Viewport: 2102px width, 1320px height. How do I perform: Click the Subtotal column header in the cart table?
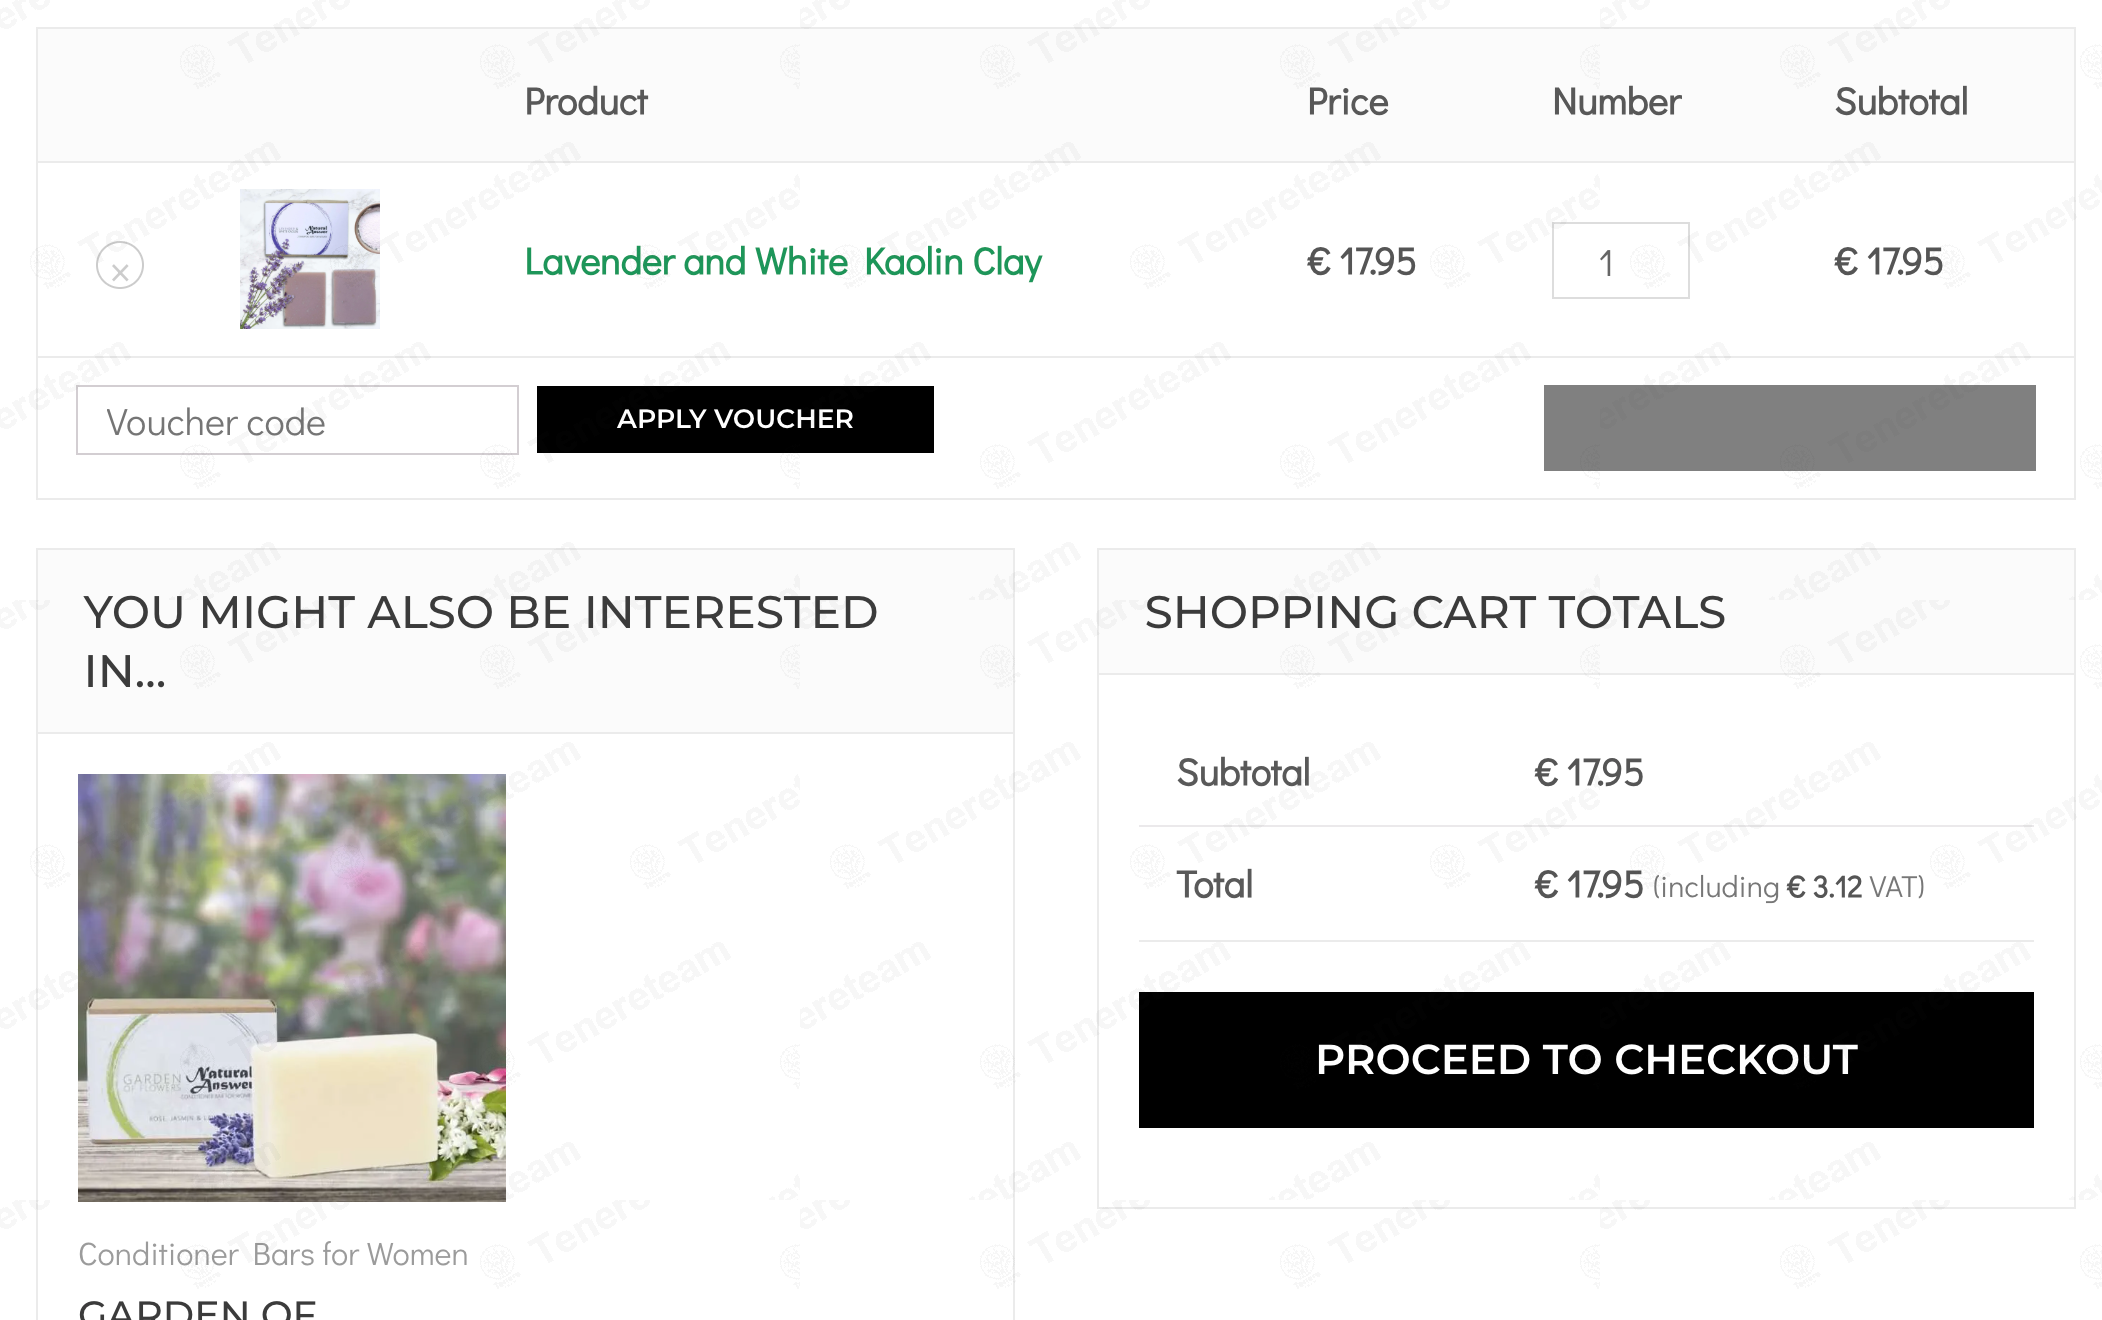[x=1901, y=102]
